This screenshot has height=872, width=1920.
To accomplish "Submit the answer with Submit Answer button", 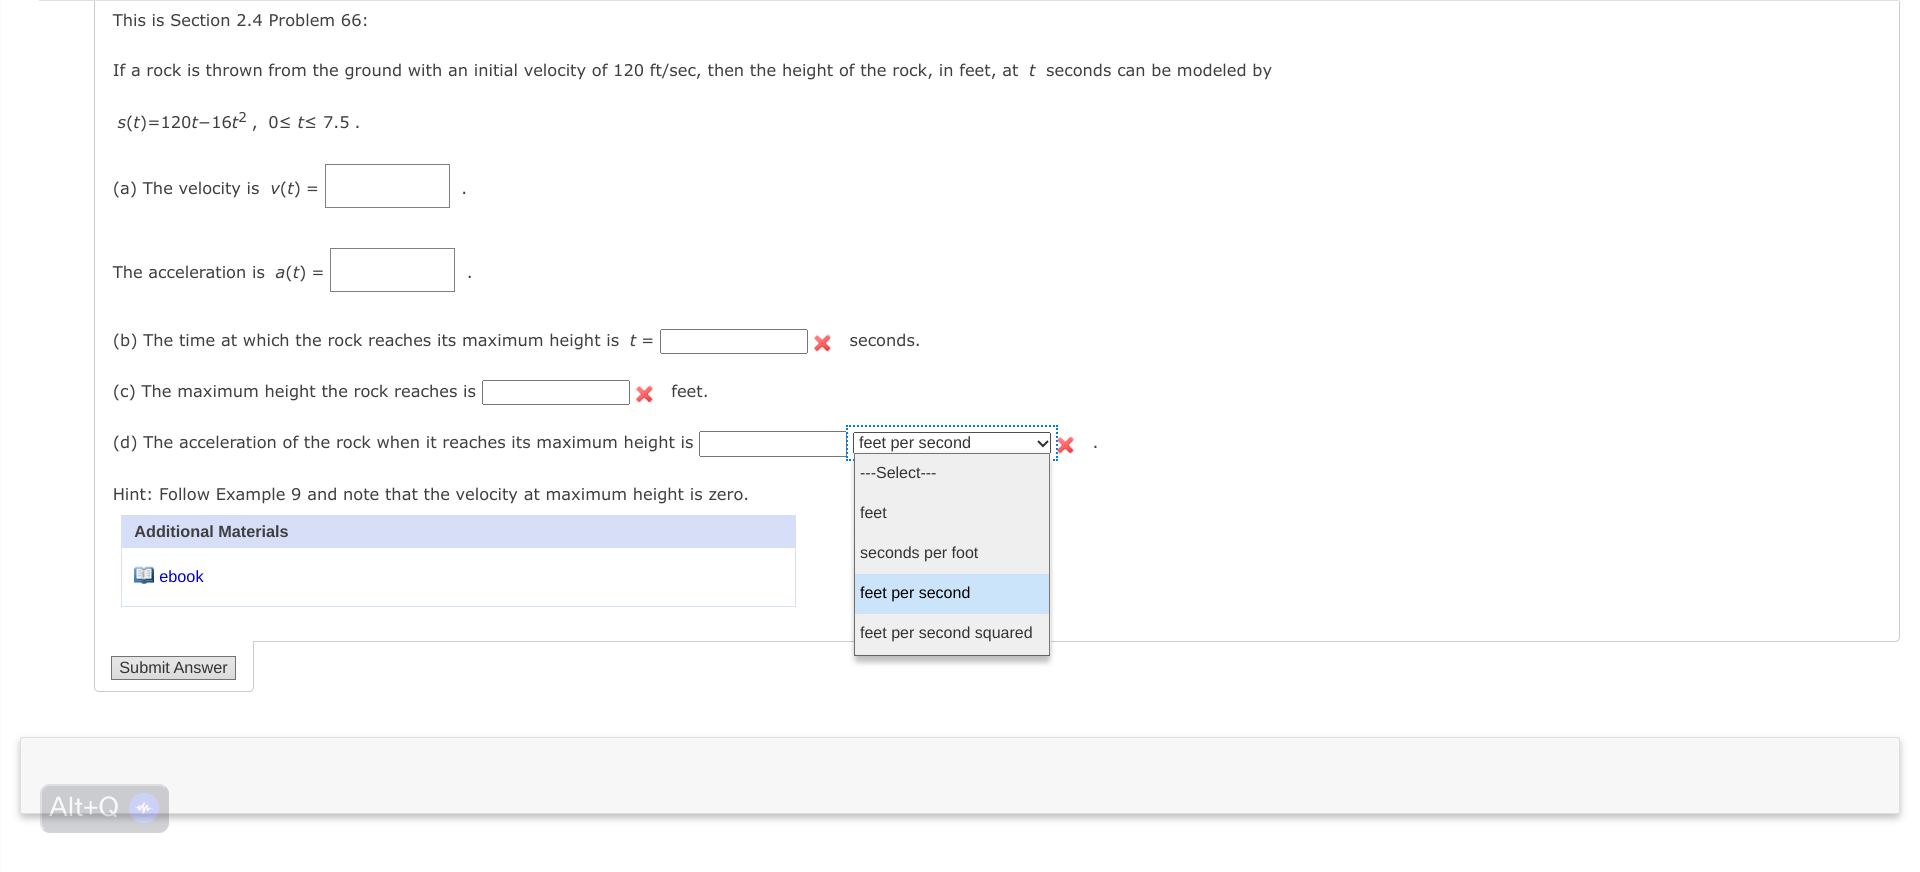I will tap(173, 668).
